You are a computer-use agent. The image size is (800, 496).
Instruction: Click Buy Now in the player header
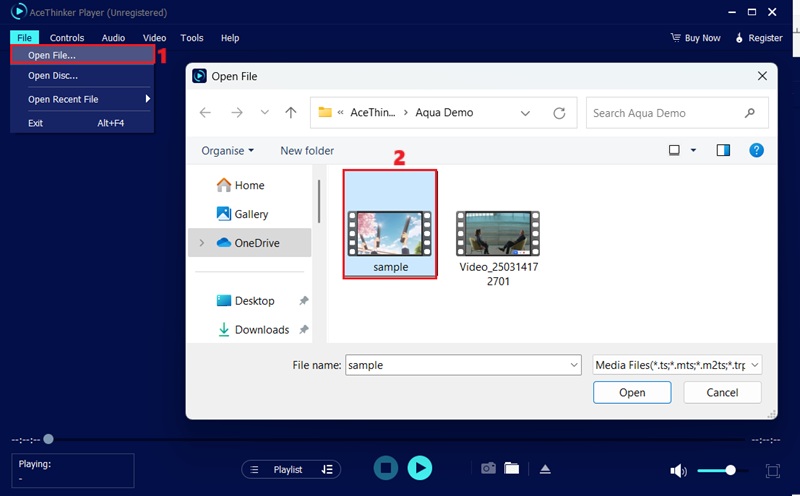coord(695,38)
